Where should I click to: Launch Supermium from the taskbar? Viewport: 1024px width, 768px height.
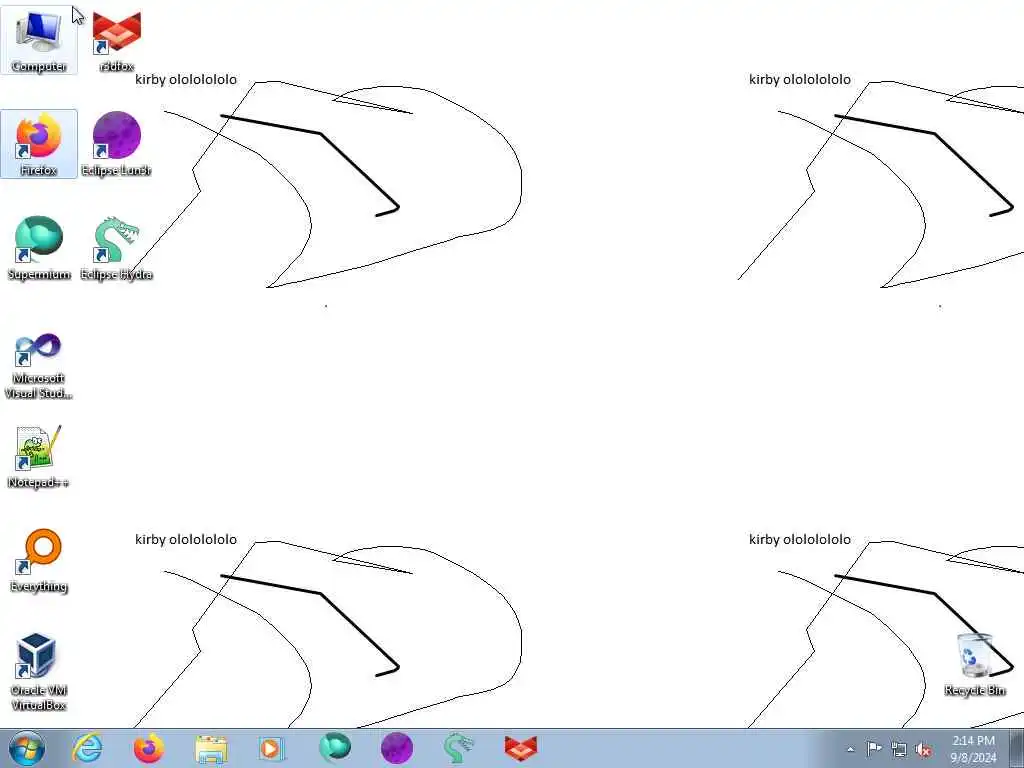click(x=335, y=748)
